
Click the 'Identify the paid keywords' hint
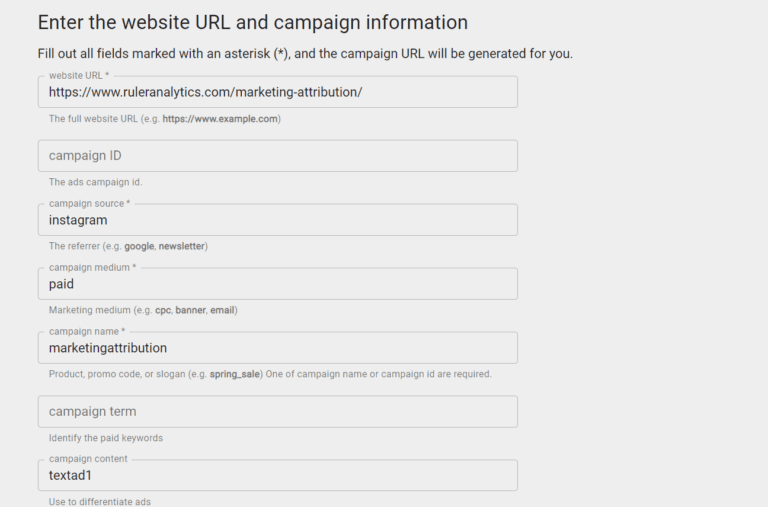tap(105, 438)
